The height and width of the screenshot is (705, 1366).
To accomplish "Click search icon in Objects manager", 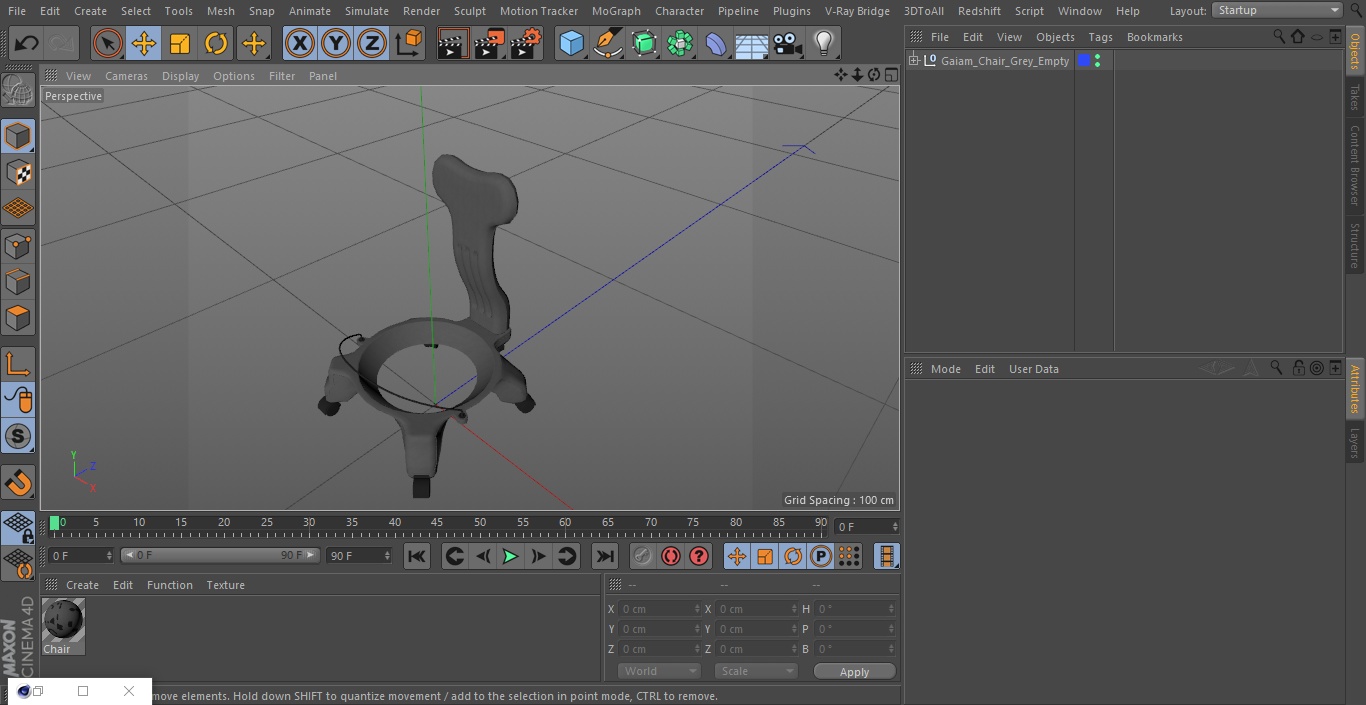I will [x=1278, y=36].
